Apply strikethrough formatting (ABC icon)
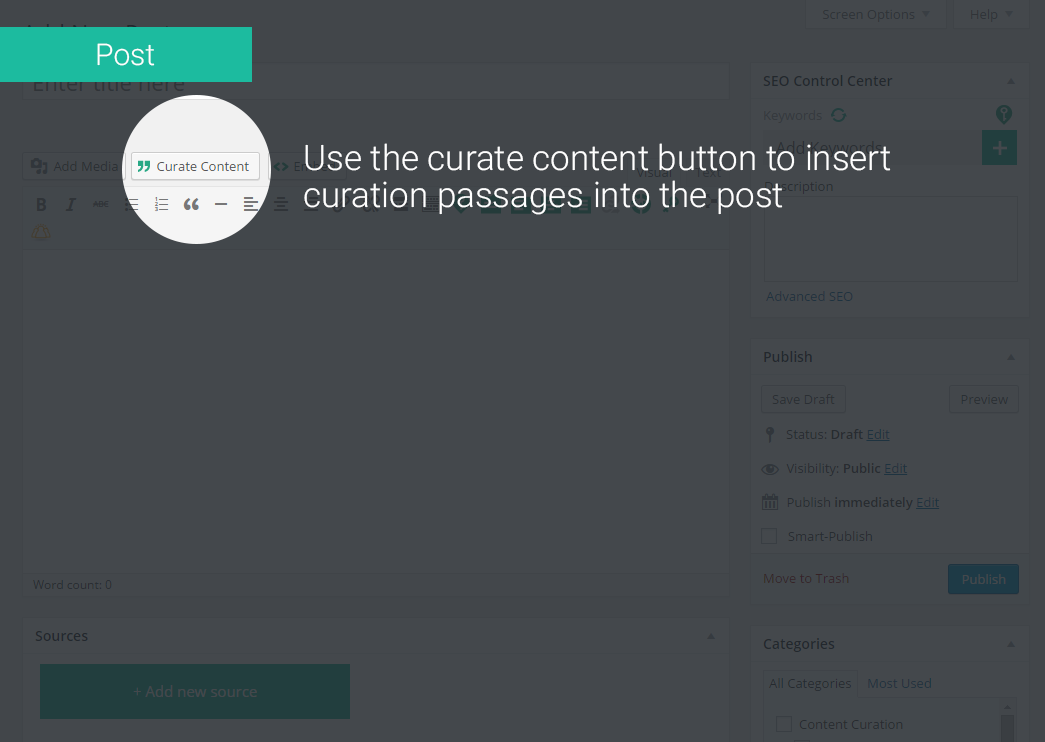Image resolution: width=1045 pixels, height=742 pixels. (101, 205)
